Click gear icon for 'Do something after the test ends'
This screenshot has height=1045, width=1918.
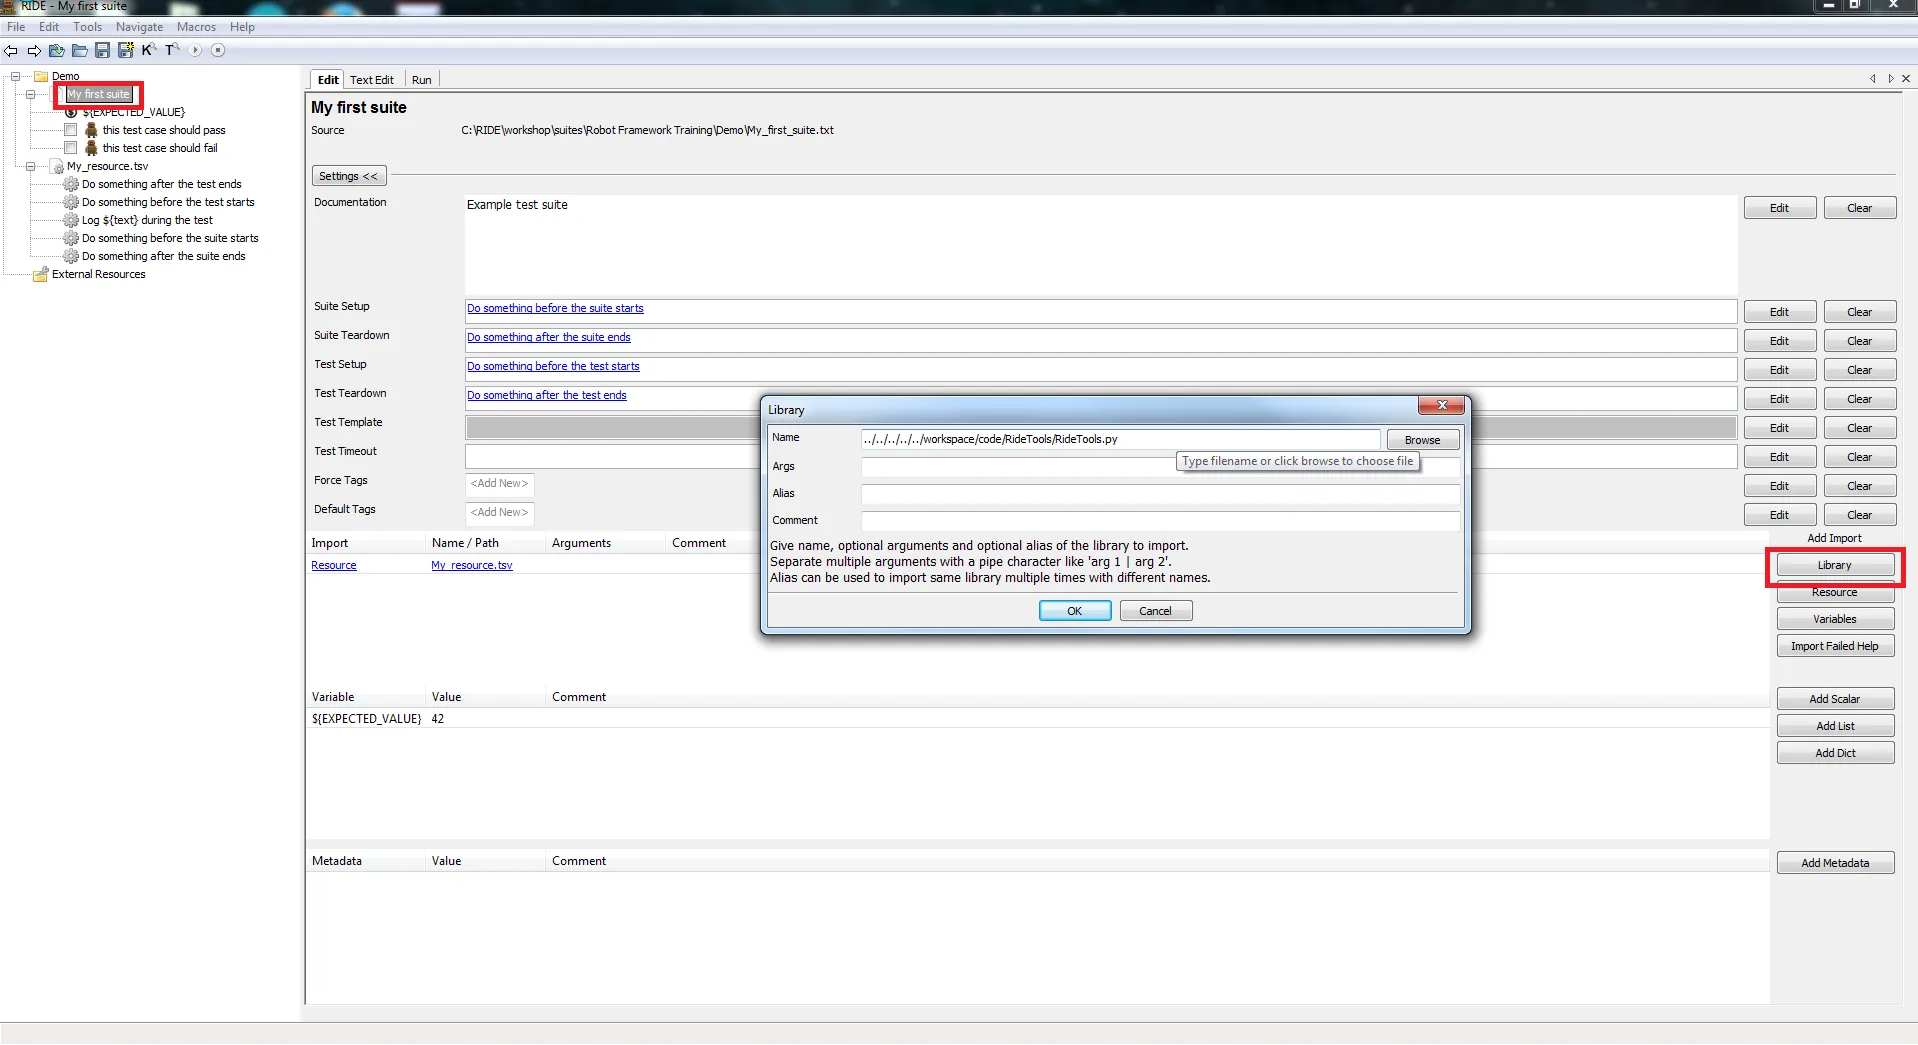(x=71, y=184)
